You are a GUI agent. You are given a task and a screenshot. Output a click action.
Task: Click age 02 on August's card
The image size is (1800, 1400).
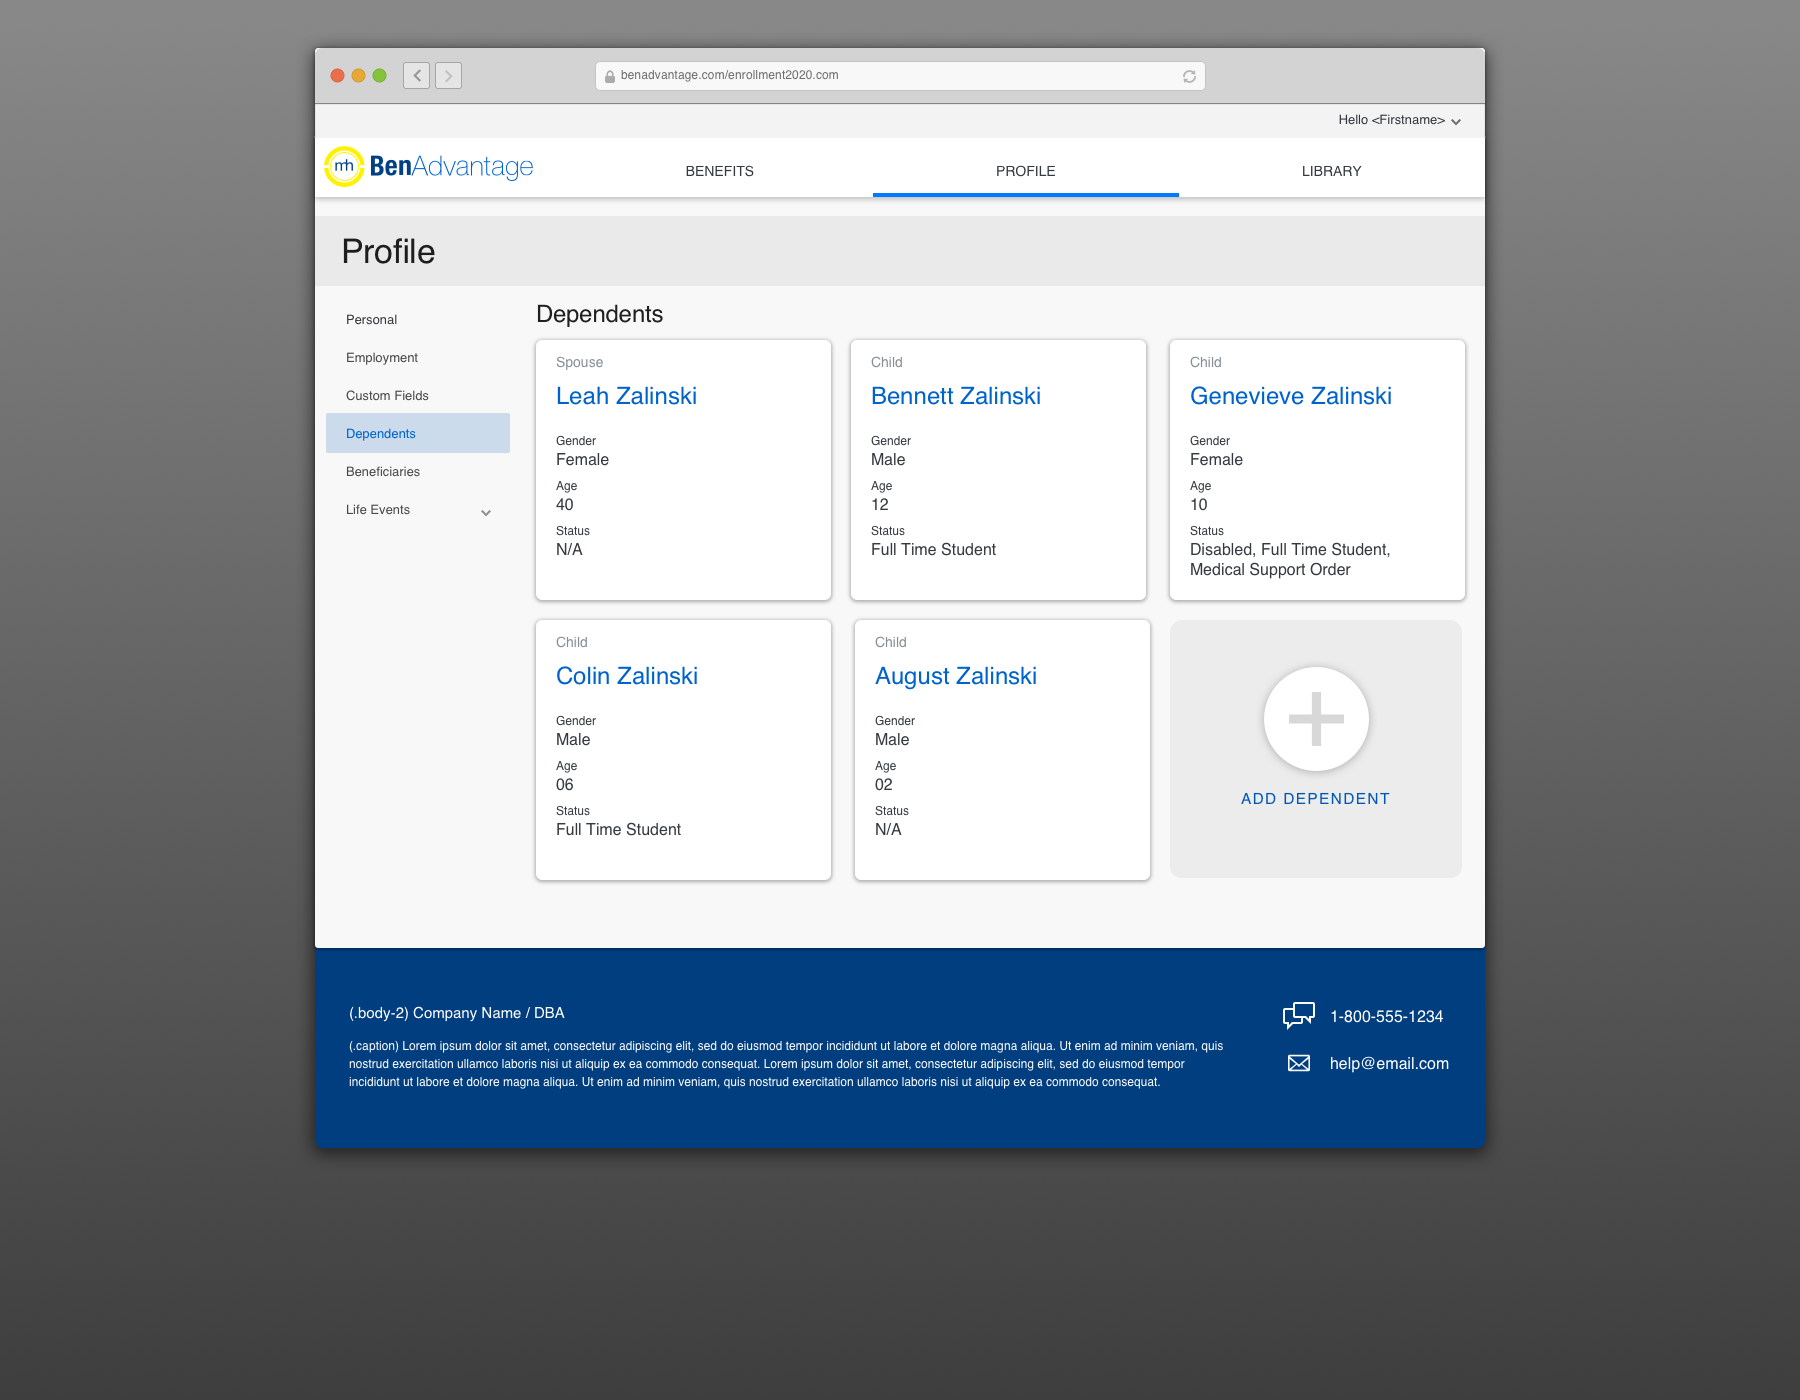coord(884,785)
